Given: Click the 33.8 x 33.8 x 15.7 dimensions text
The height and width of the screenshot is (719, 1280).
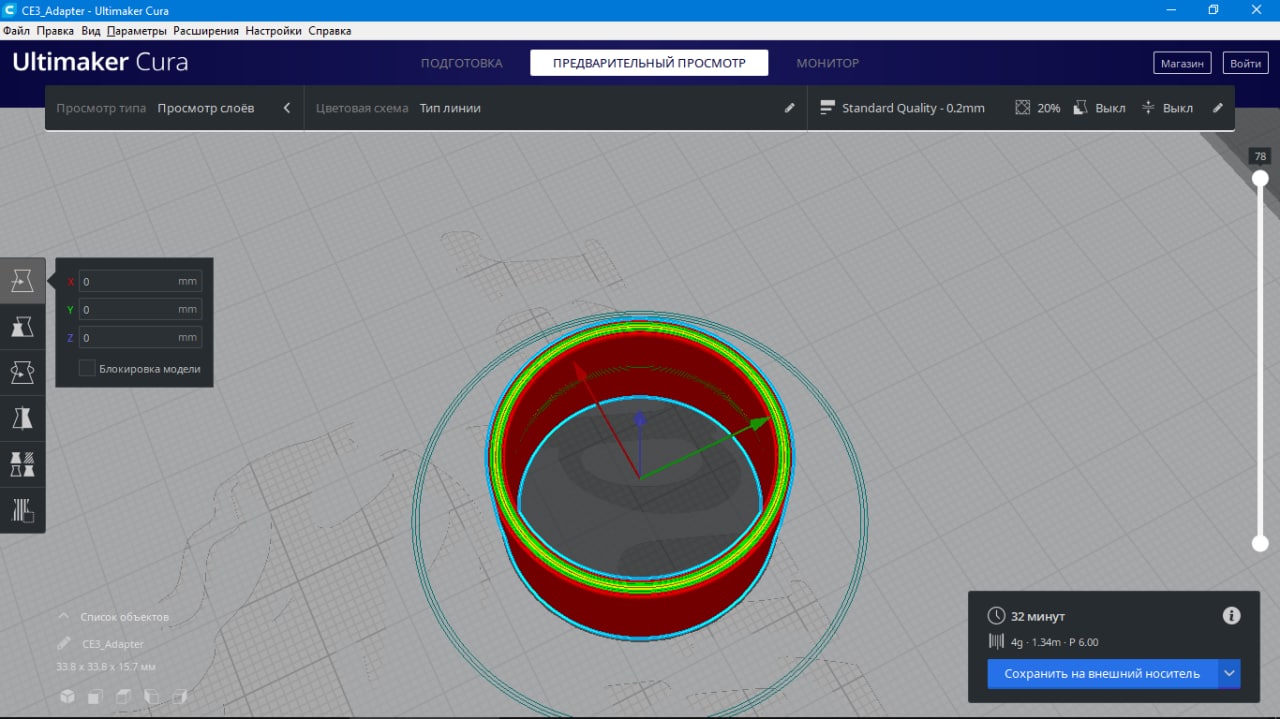Looking at the screenshot, I should (x=105, y=666).
